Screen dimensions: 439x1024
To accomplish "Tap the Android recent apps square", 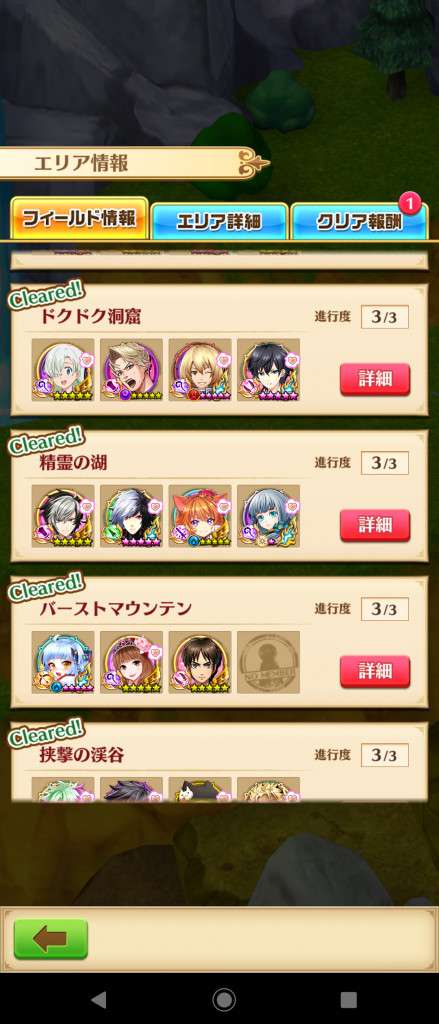I will [x=349, y=999].
